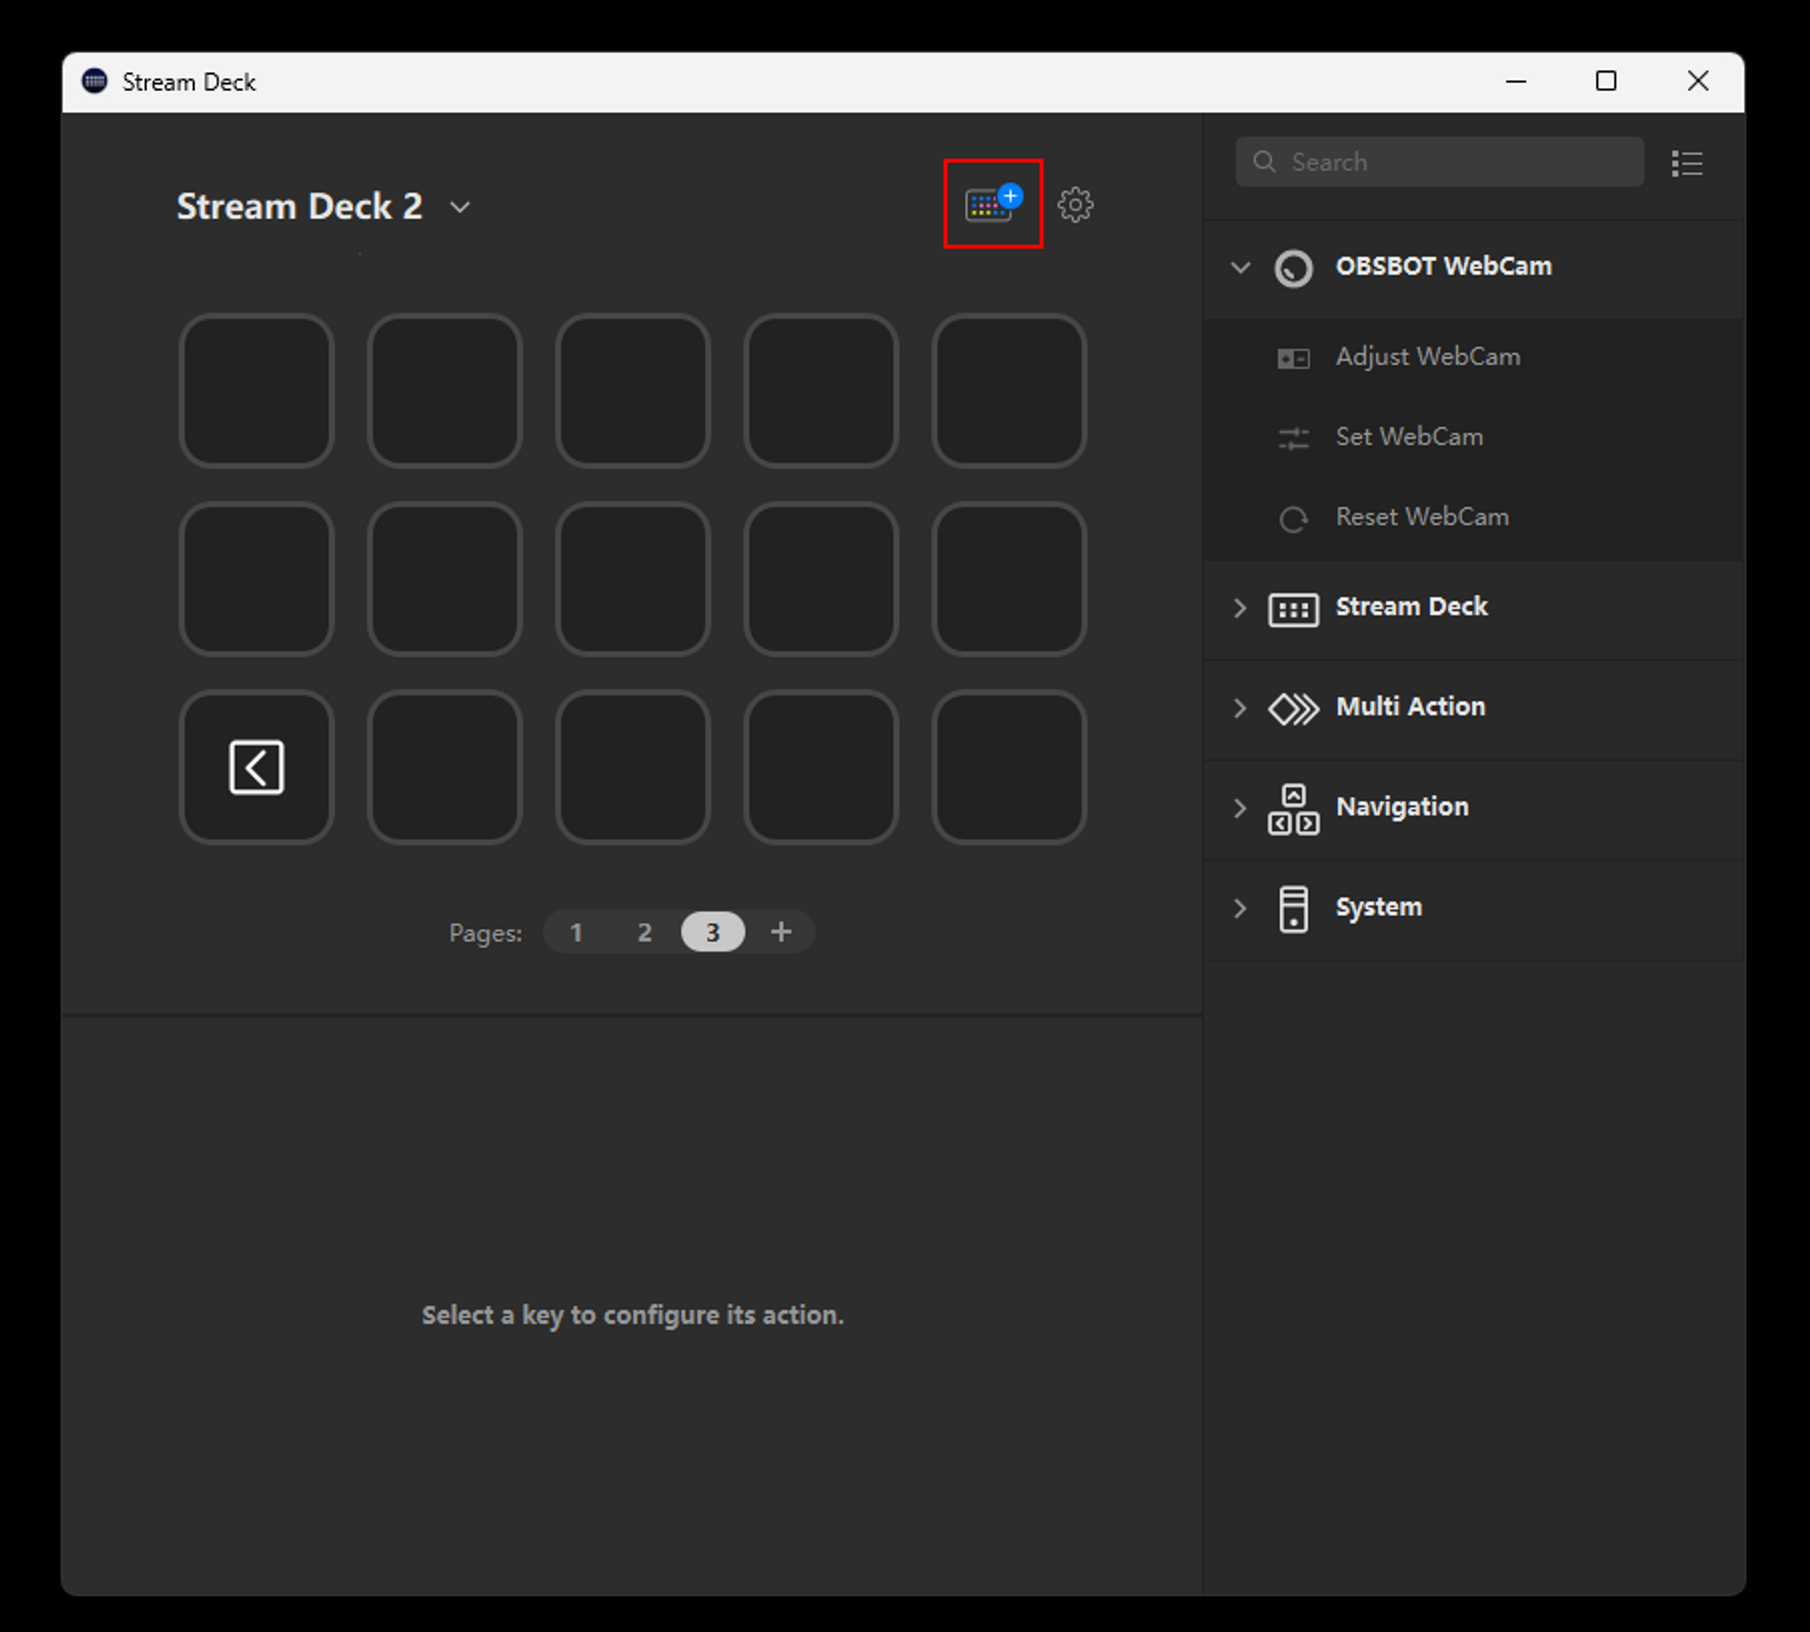Switch to page 2
The width and height of the screenshot is (1810, 1632).
click(x=645, y=932)
